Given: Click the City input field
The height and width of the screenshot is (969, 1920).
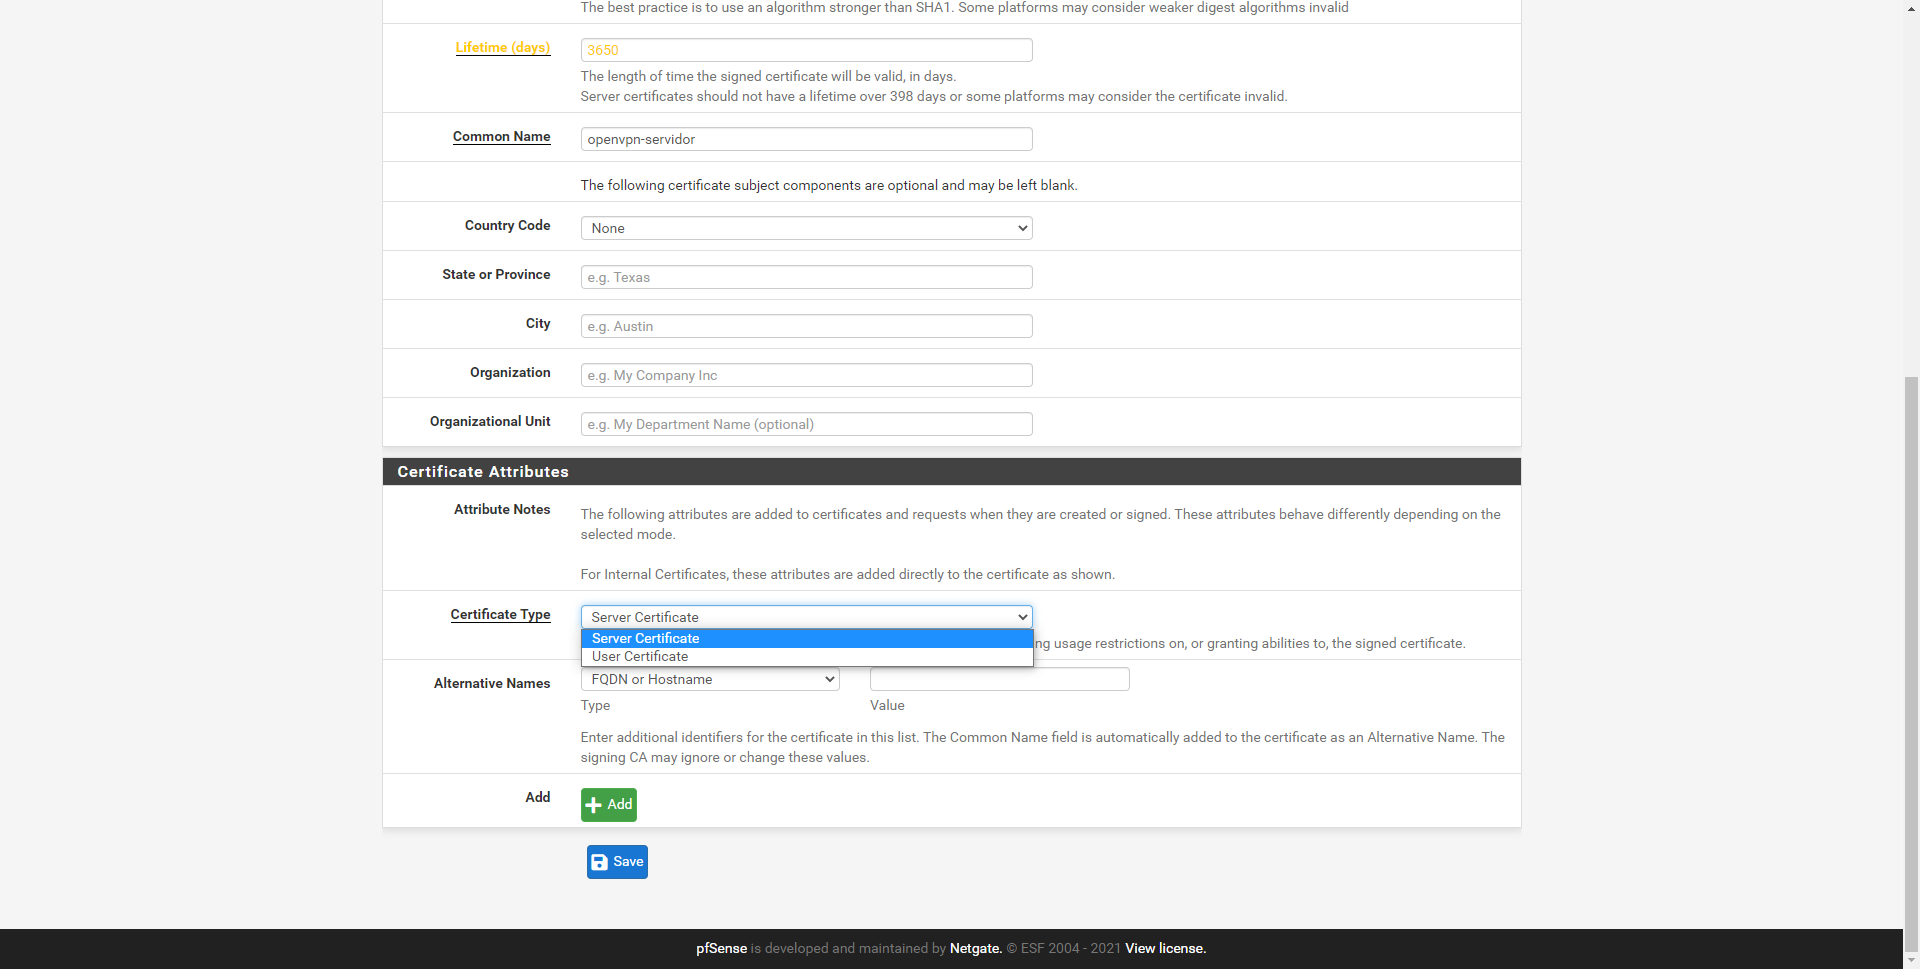Looking at the screenshot, I should pos(806,326).
